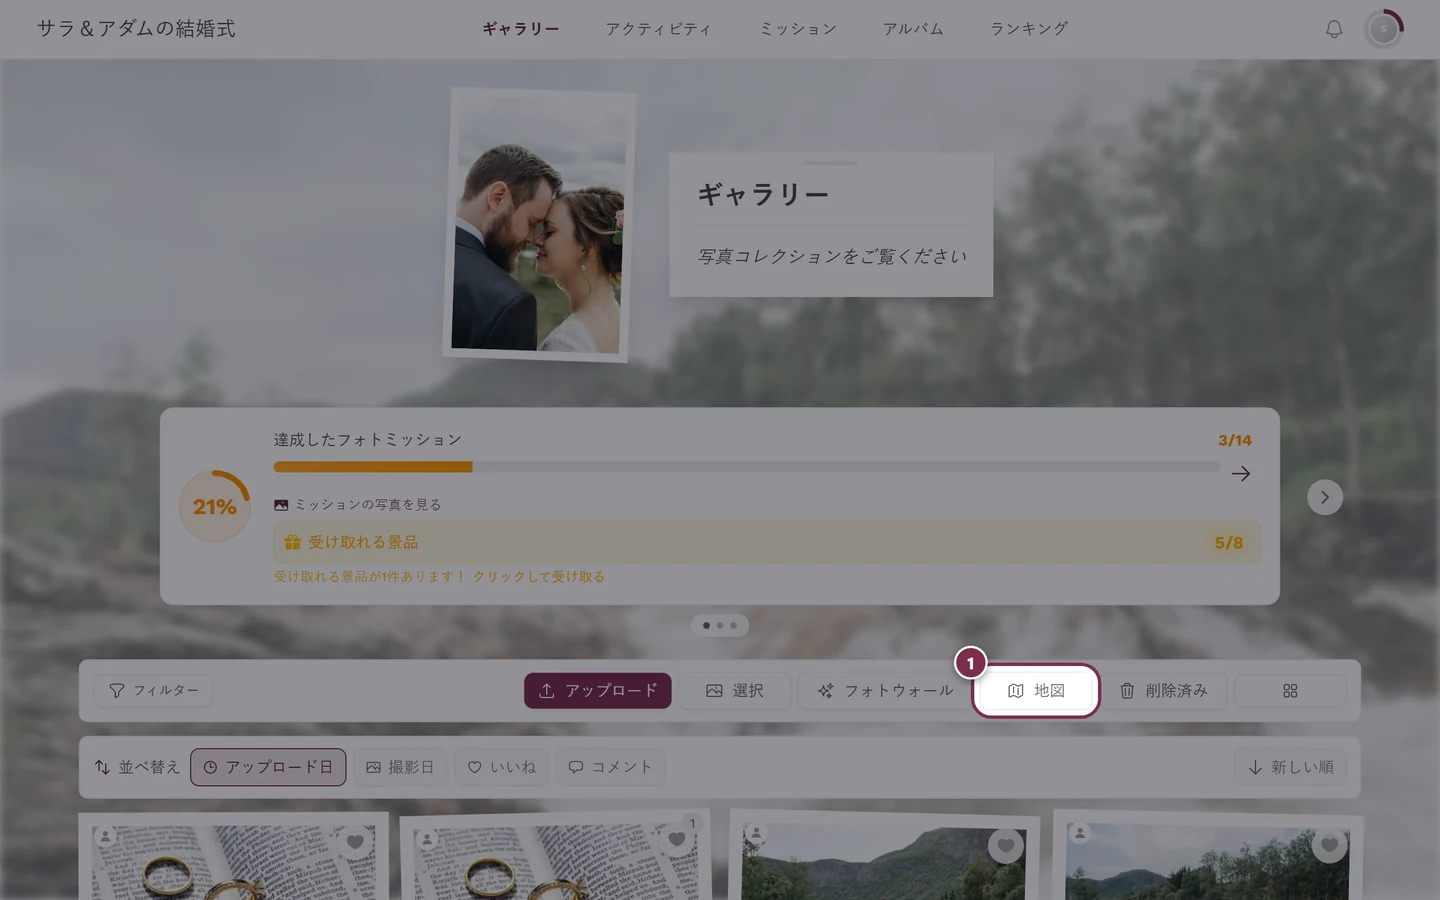1440x900 pixels.
Task: Switch to the ミッション tab
Action: coord(798,29)
